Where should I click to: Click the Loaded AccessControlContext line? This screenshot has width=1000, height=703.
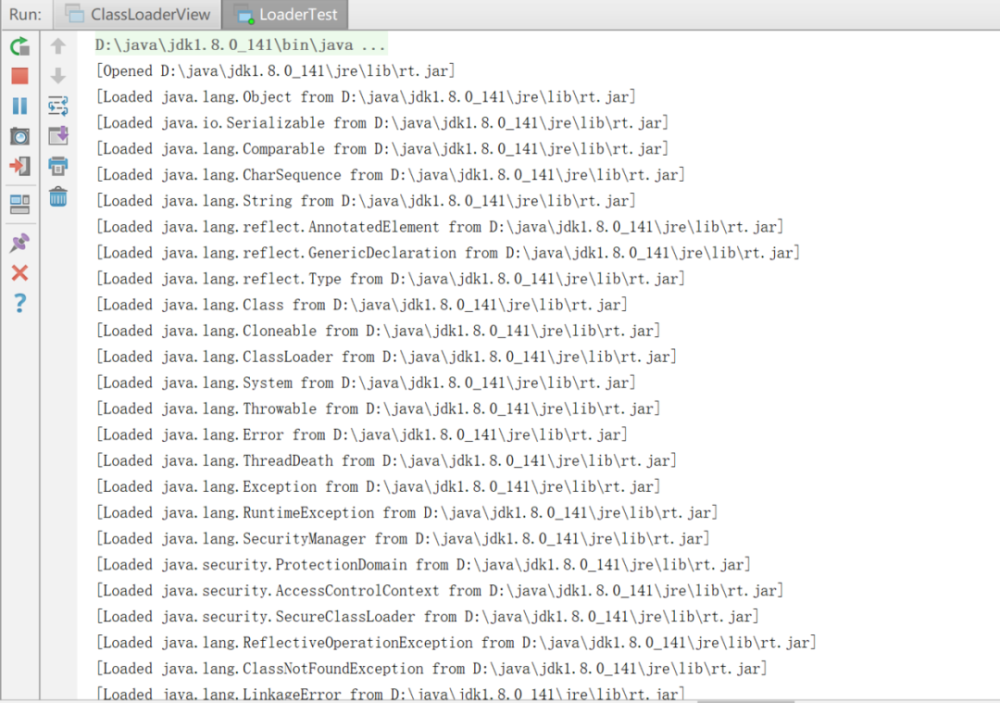[439, 591]
